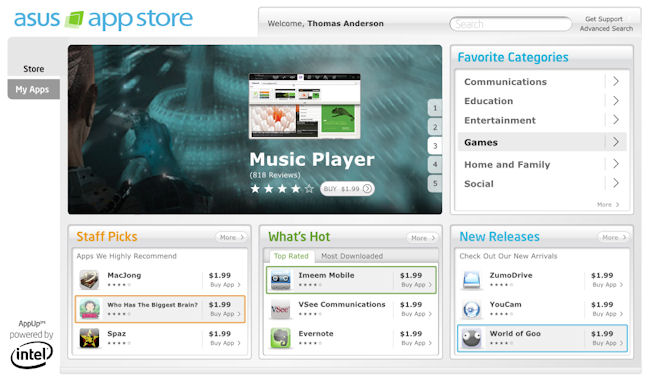The image size is (650, 381).
Task: Select the Who Has The Biggest Brain icon
Action: [89, 309]
